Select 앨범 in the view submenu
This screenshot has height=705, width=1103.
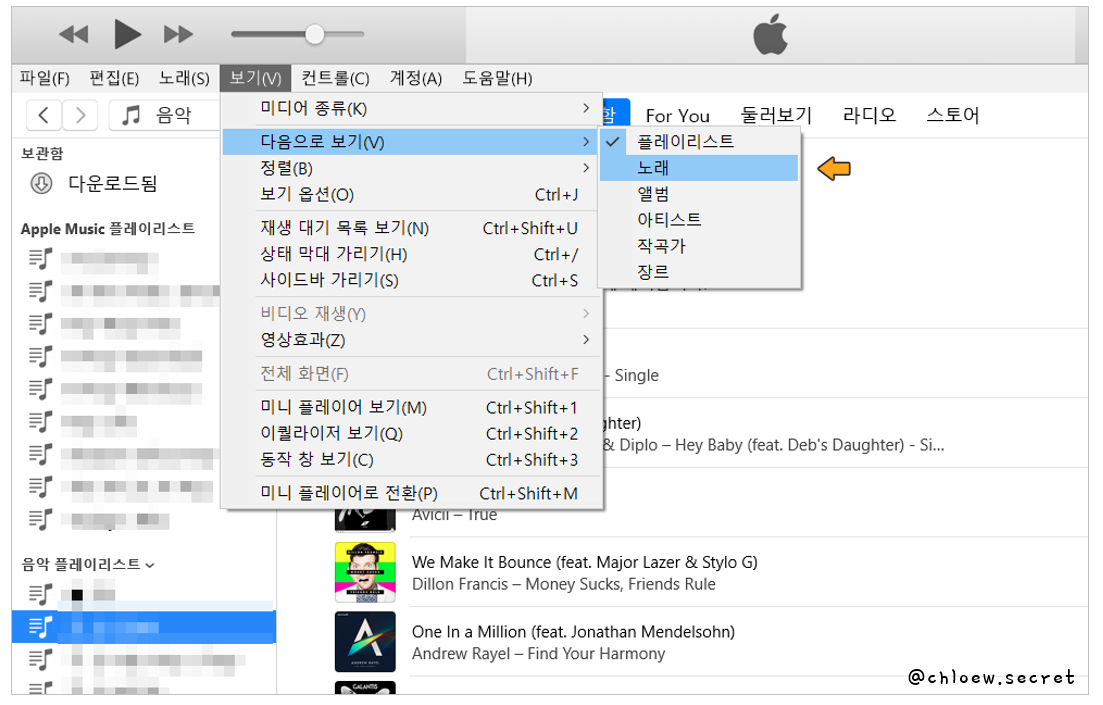tap(699, 194)
